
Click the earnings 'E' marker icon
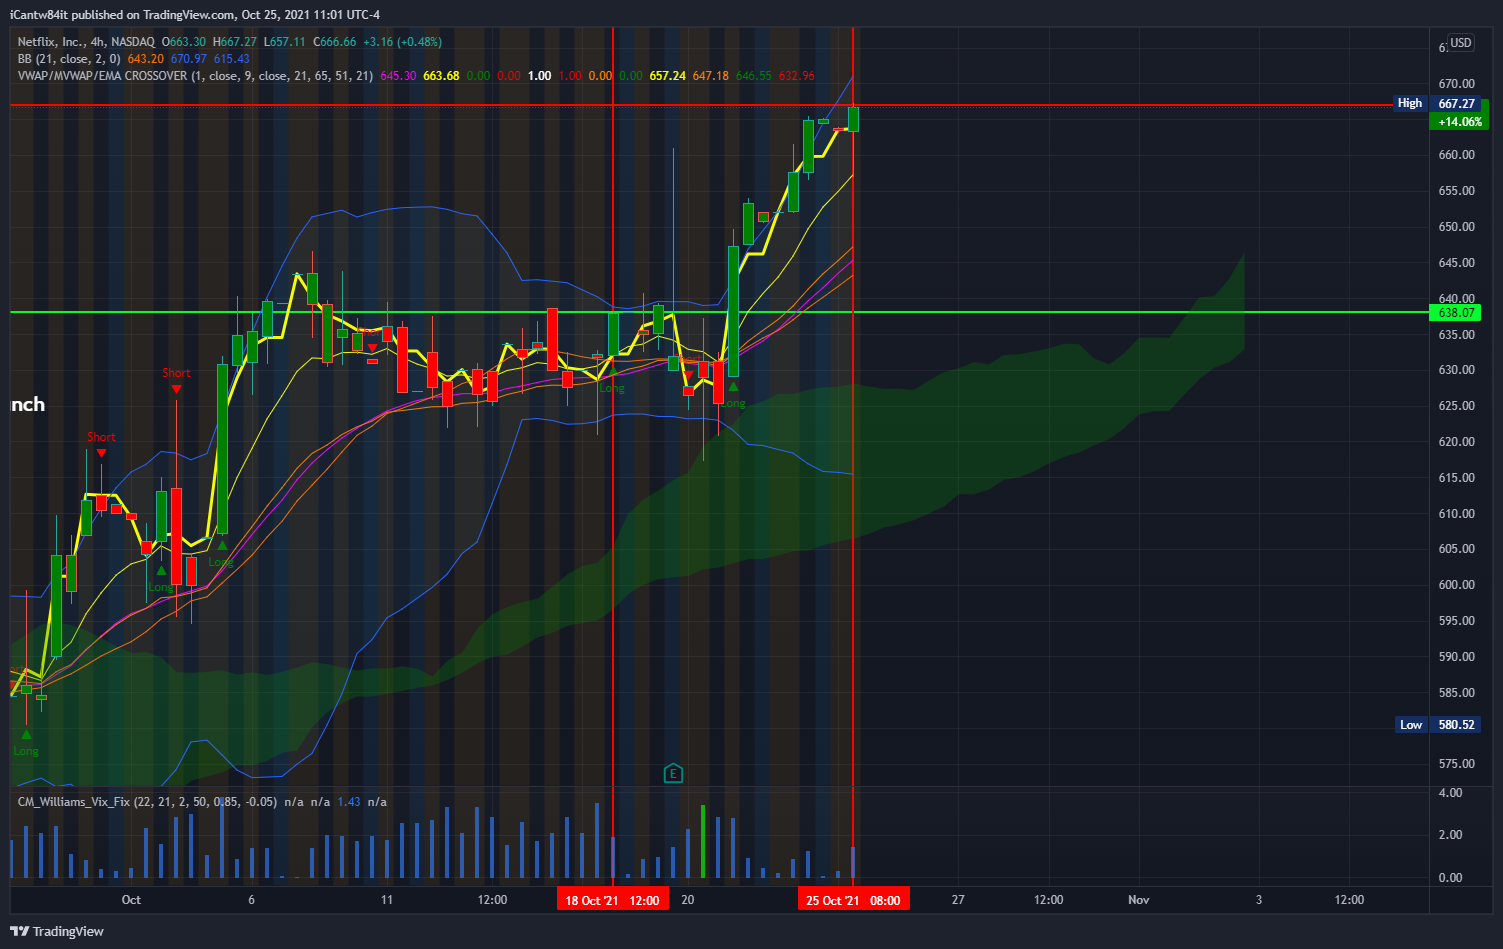coord(673,773)
